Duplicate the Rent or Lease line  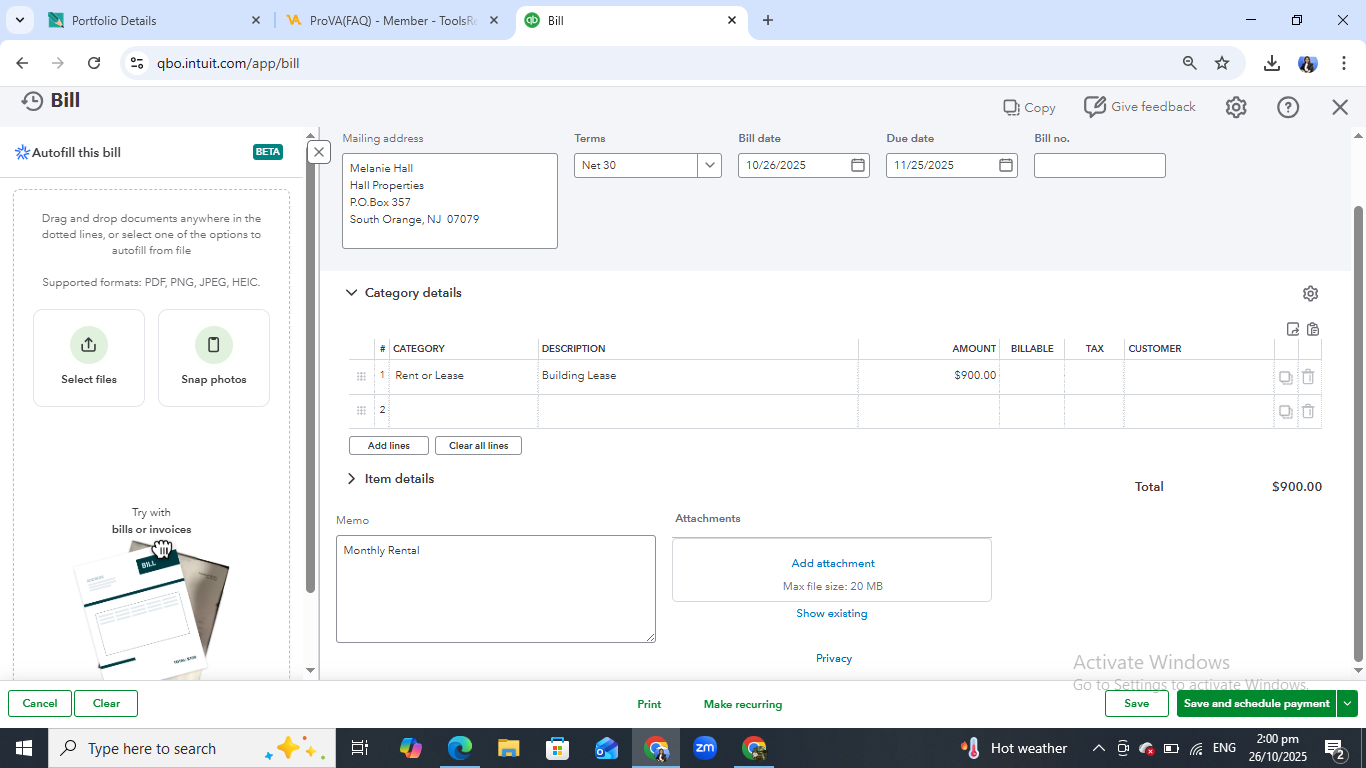1285,377
